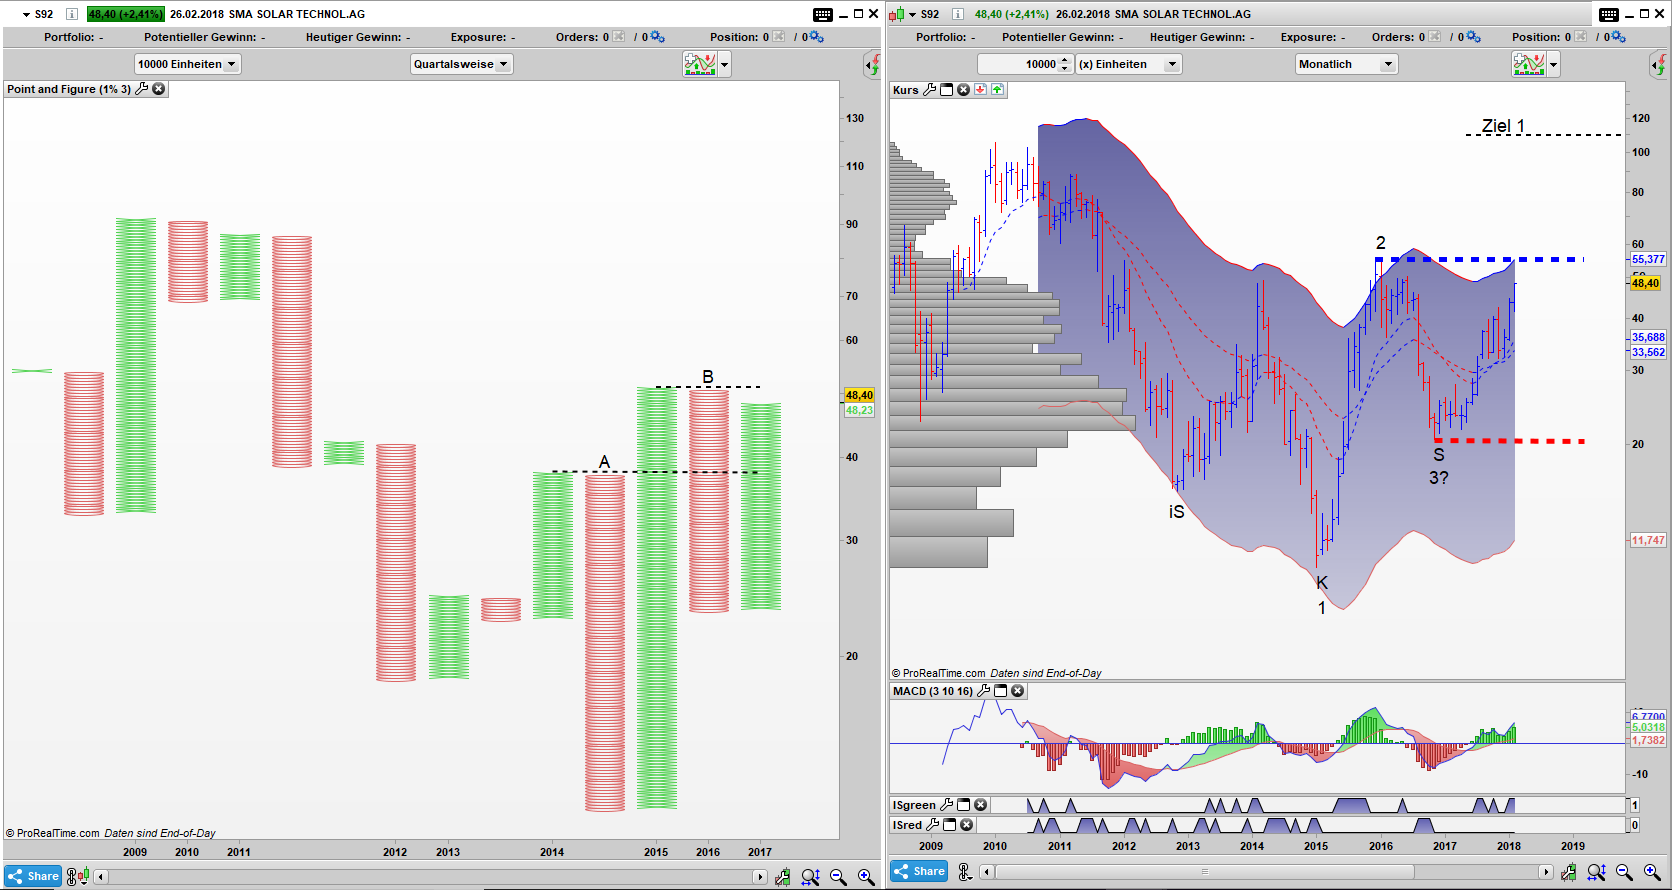
Task: Open MACD indicator settings wrench
Action: click(984, 691)
